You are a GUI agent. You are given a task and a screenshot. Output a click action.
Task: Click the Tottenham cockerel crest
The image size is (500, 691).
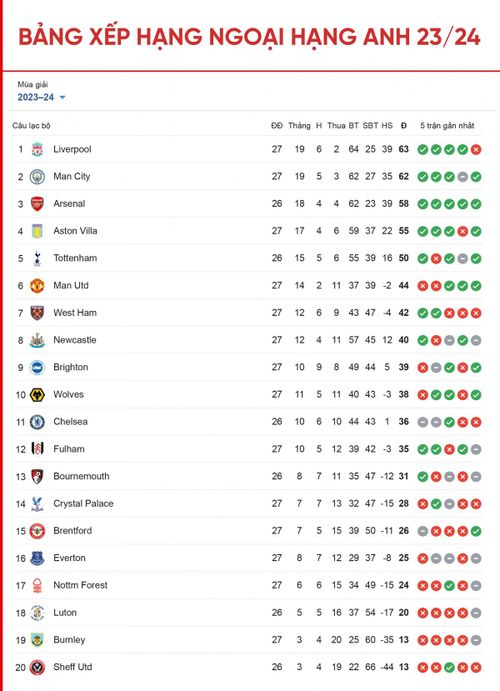(37, 258)
